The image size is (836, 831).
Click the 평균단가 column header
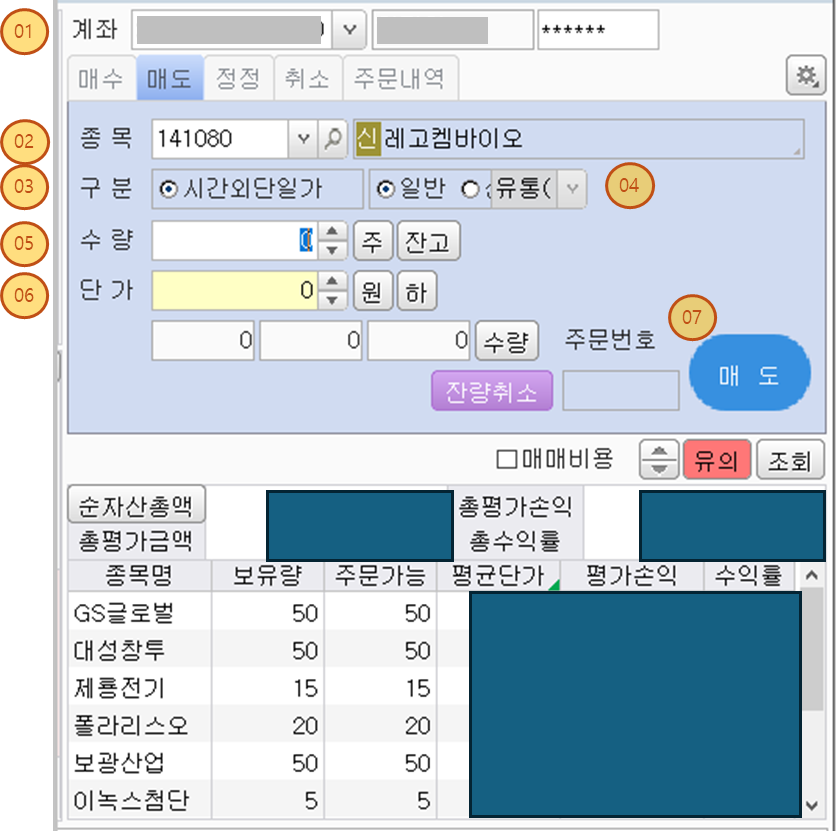tap(498, 575)
